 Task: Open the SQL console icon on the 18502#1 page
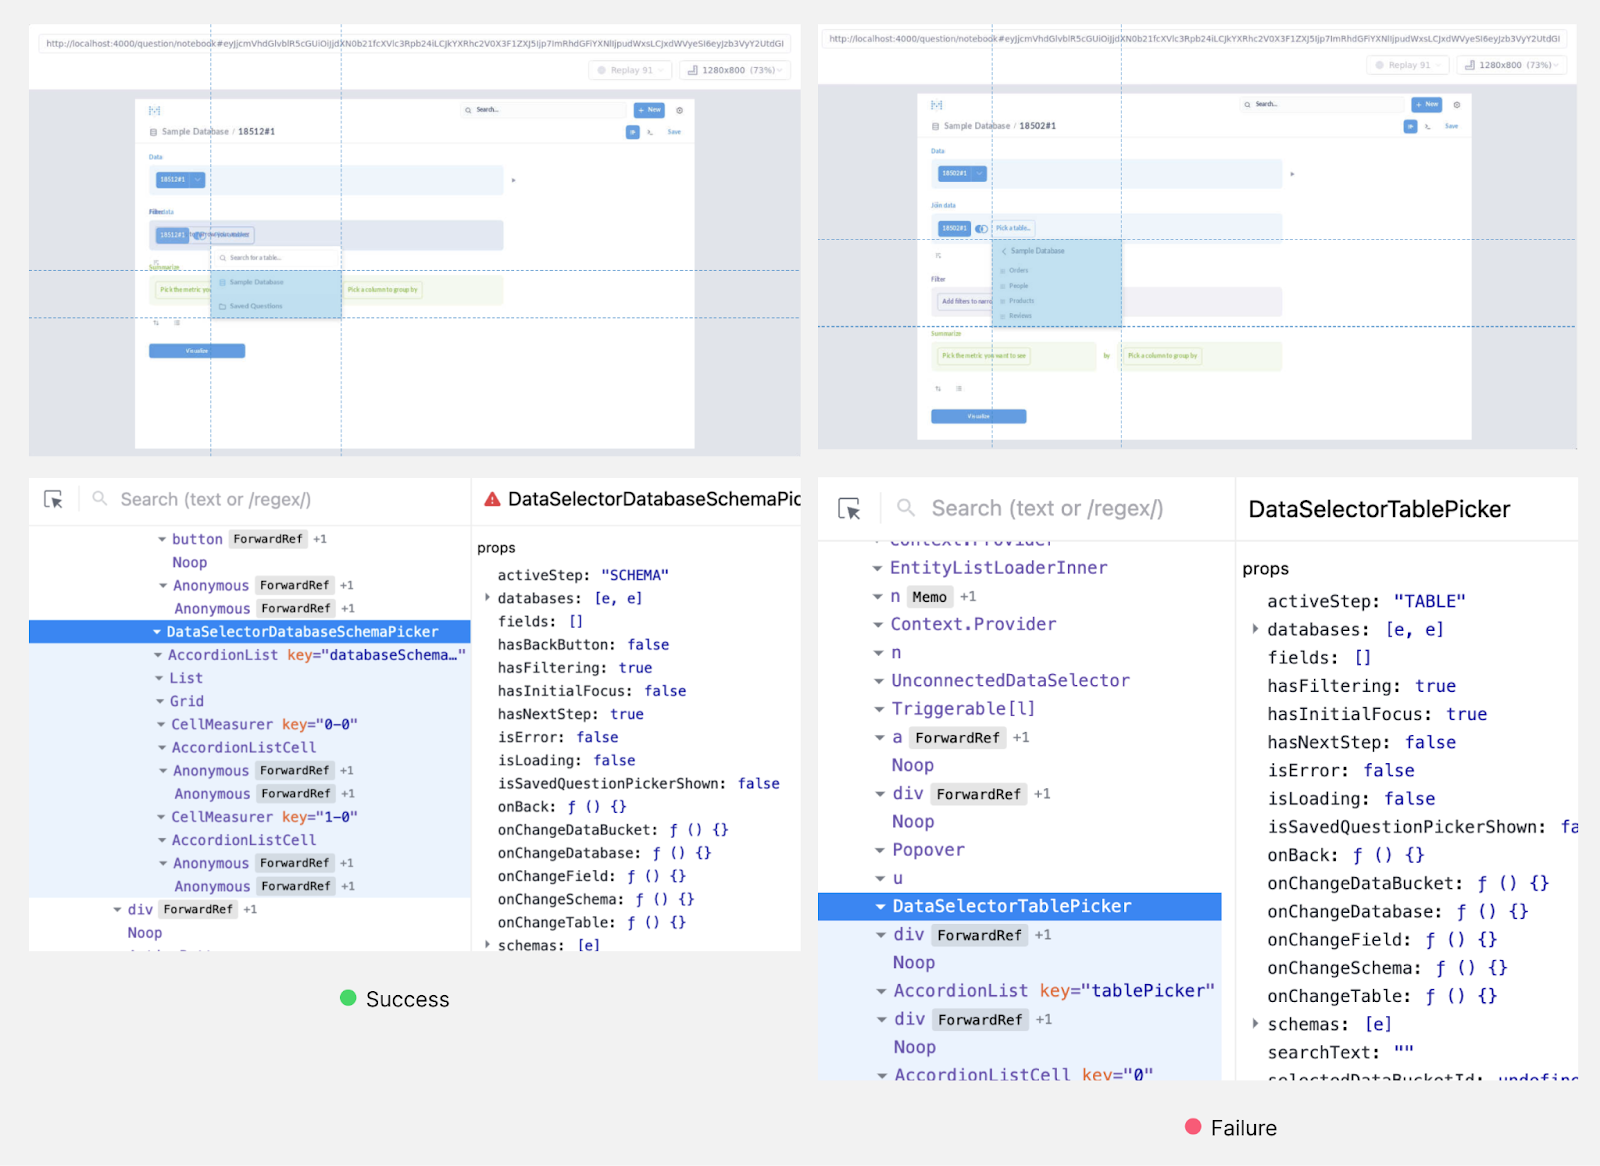click(1428, 126)
